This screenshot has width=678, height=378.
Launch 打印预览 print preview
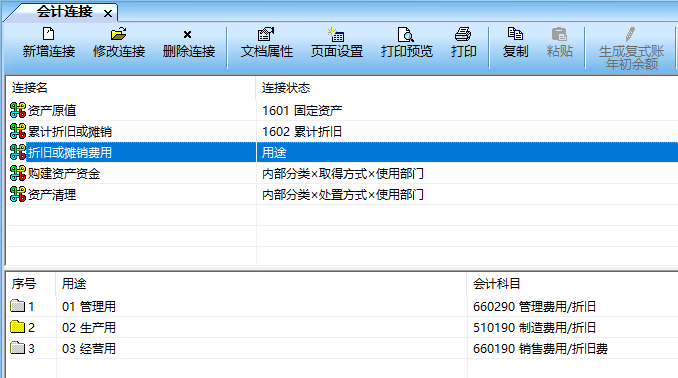[x=406, y=43]
